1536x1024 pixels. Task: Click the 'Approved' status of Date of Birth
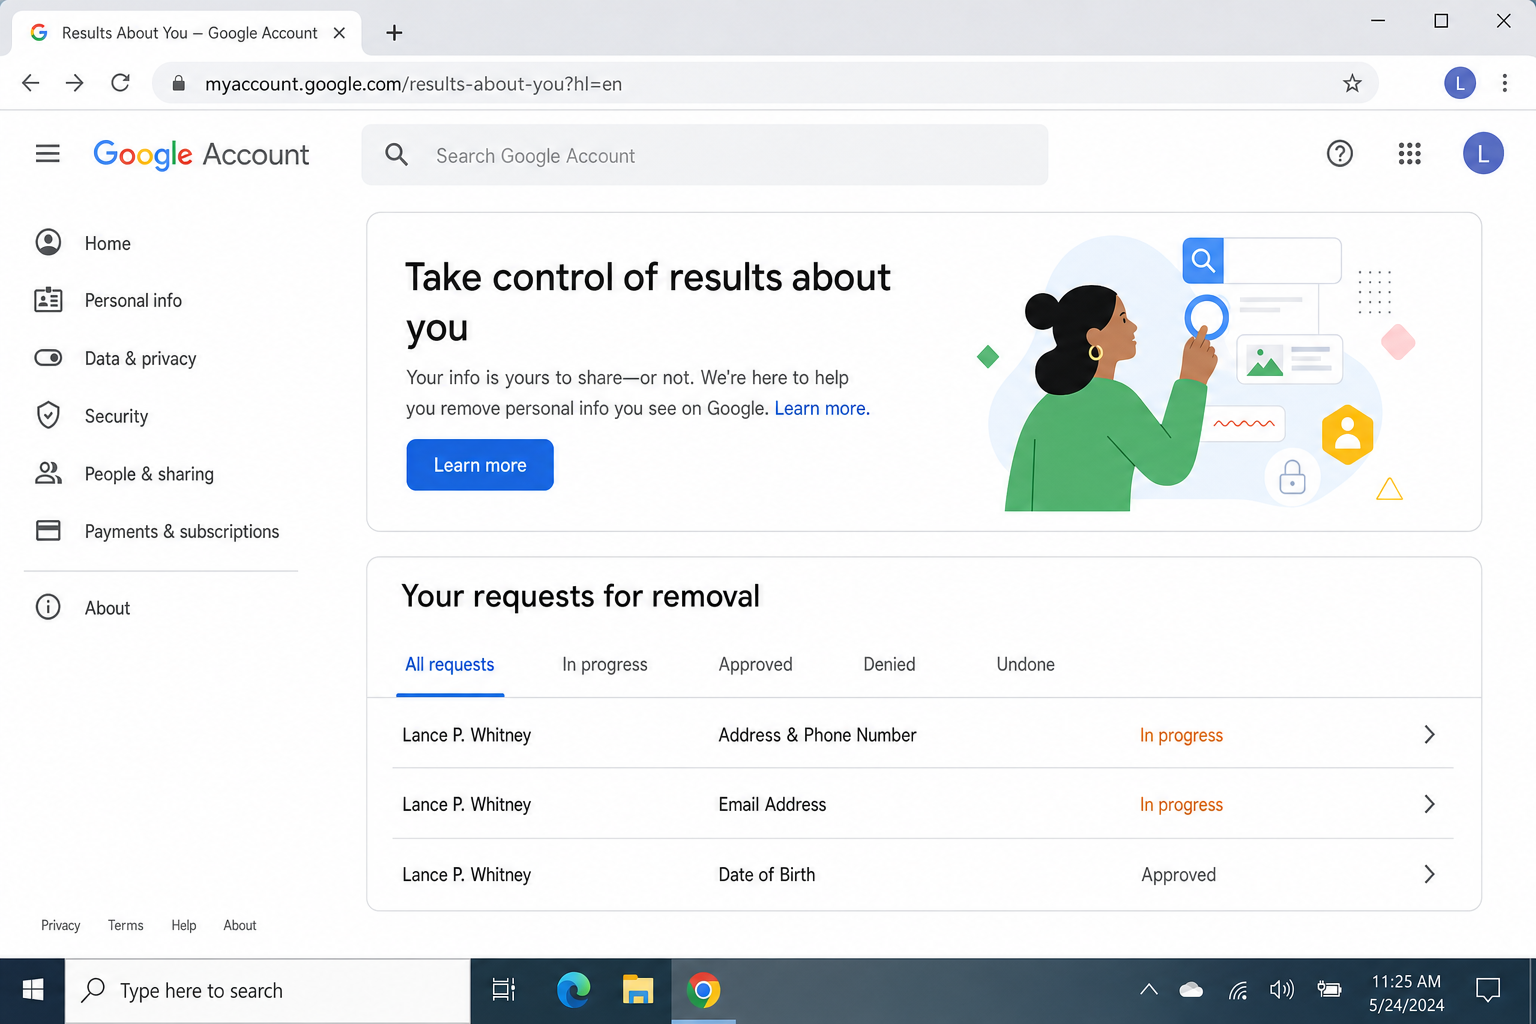tap(1179, 875)
